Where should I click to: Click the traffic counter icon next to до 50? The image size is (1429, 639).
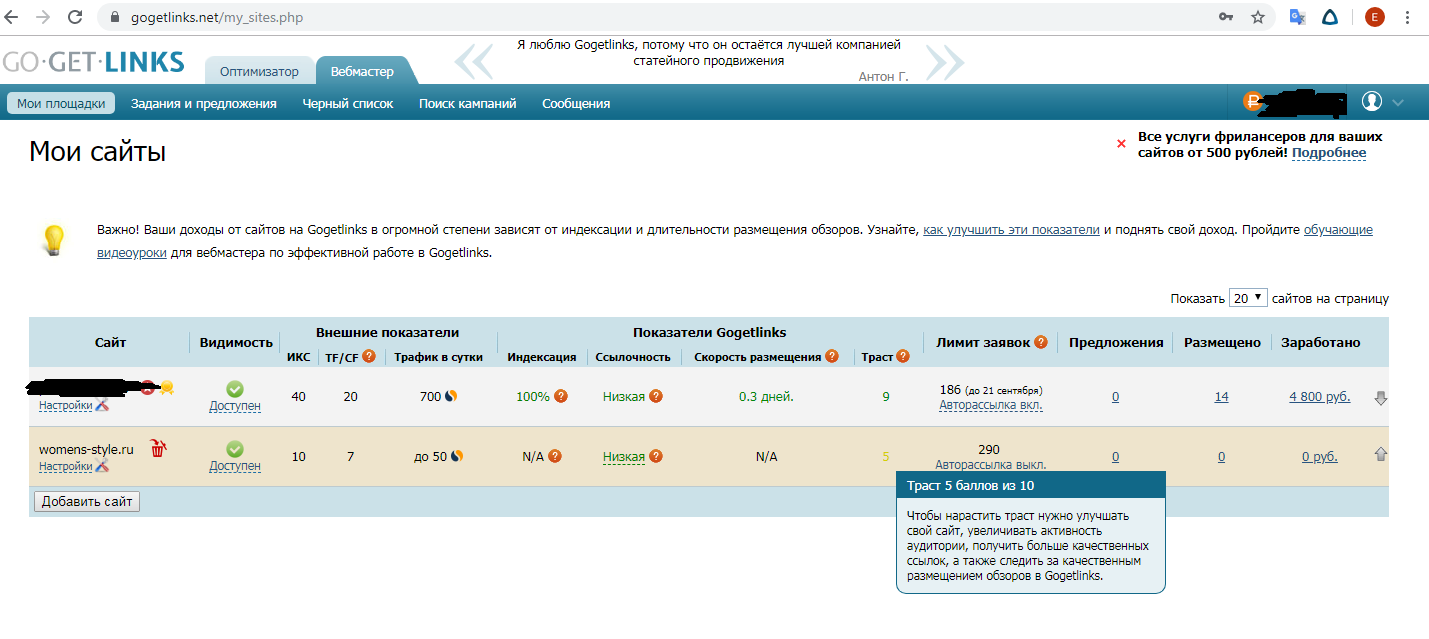click(x=457, y=456)
